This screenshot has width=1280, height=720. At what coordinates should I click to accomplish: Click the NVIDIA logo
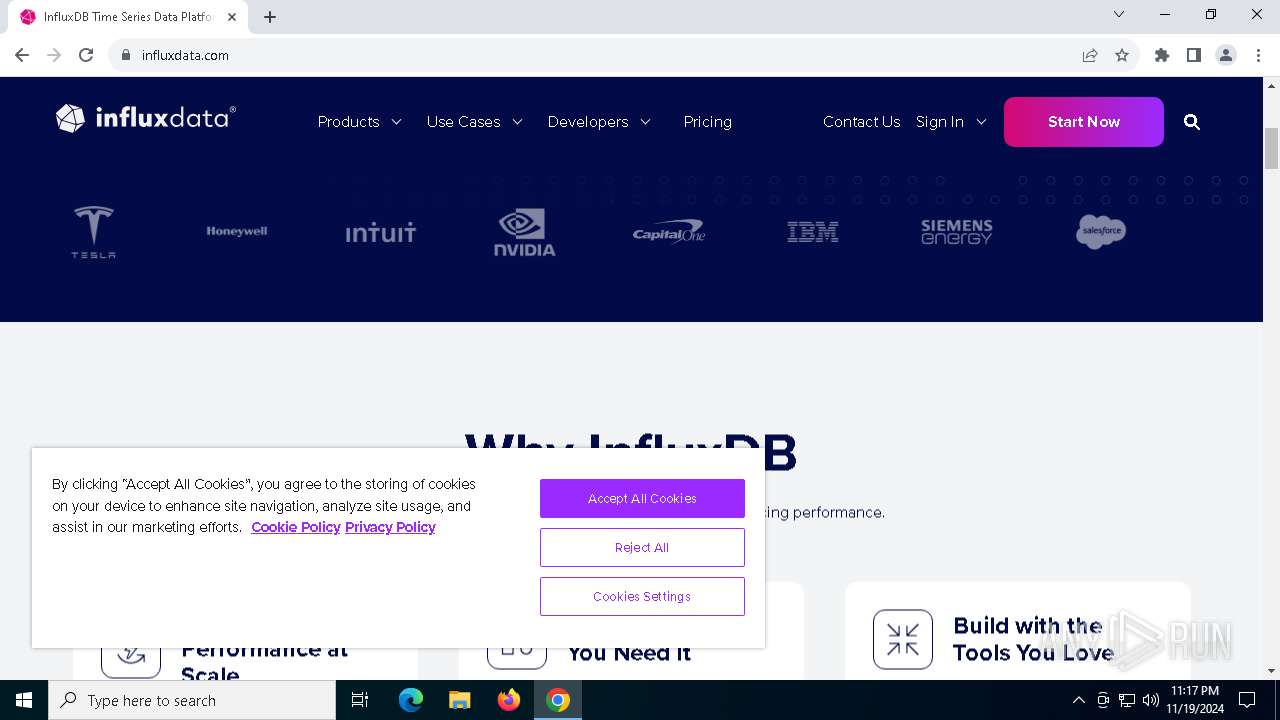coord(524,232)
